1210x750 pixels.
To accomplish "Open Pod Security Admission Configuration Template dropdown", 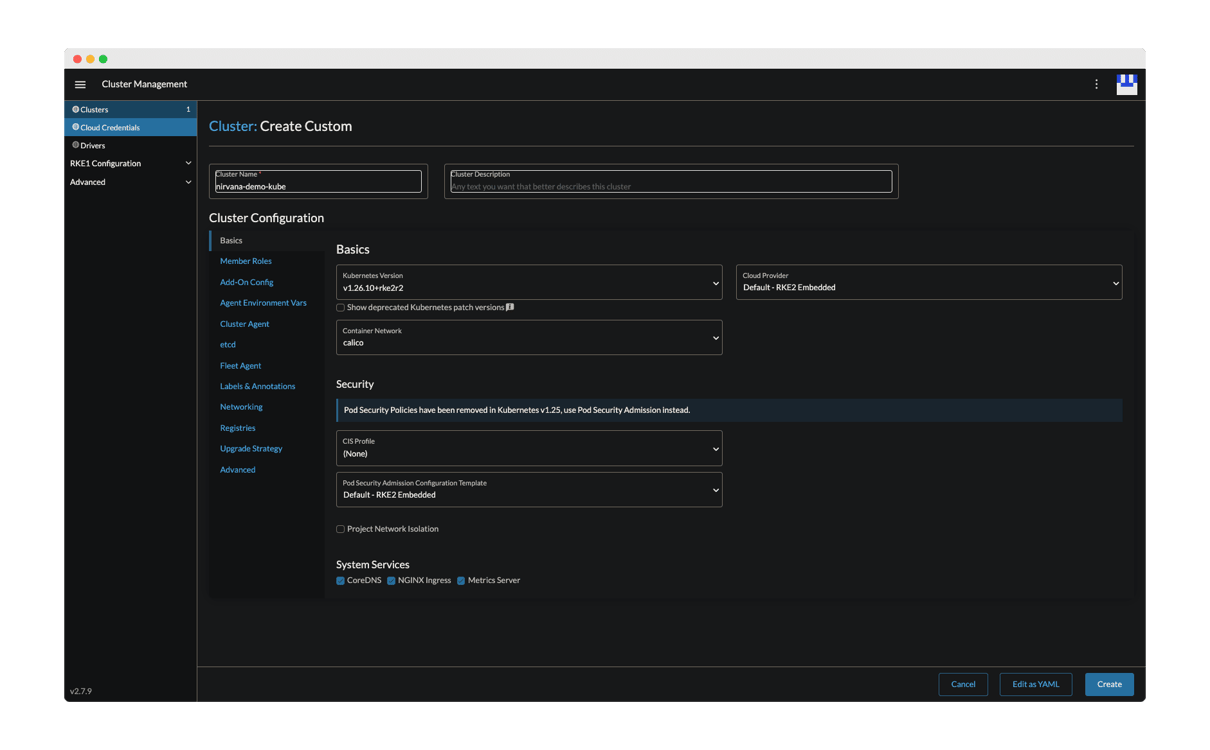I will 529,489.
